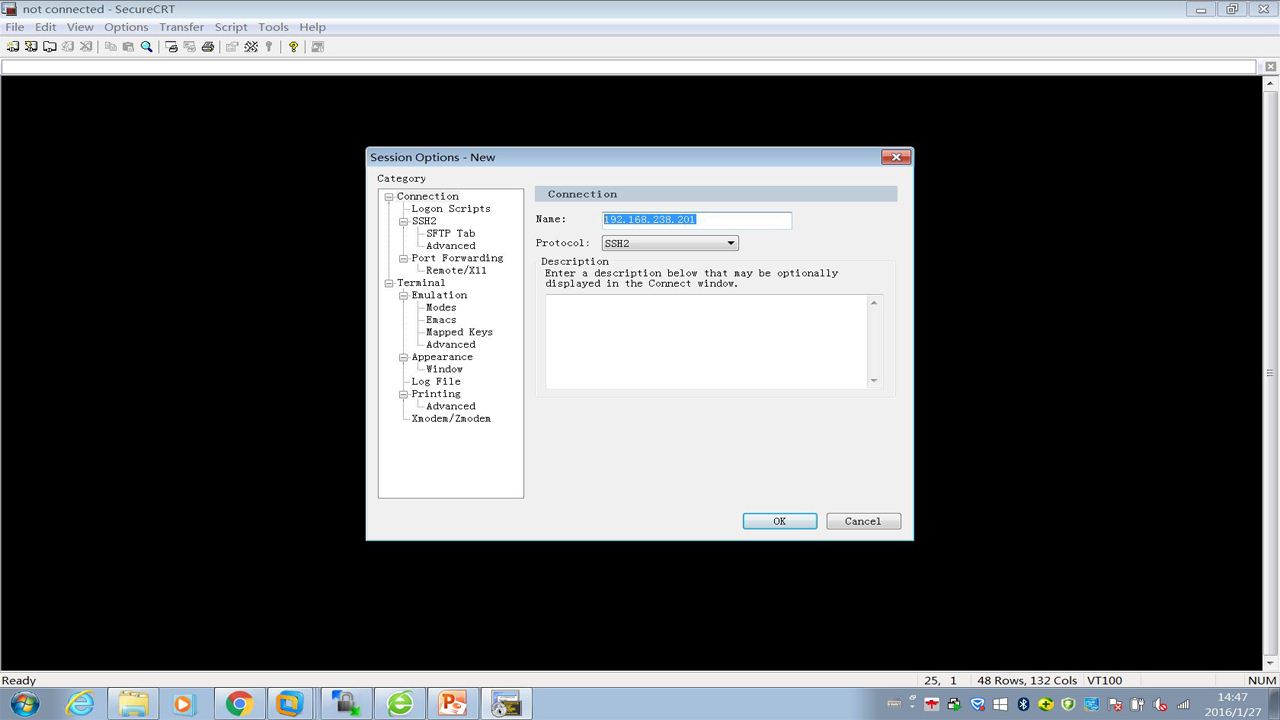Click the Copy toolbar icon

[111, 46]
